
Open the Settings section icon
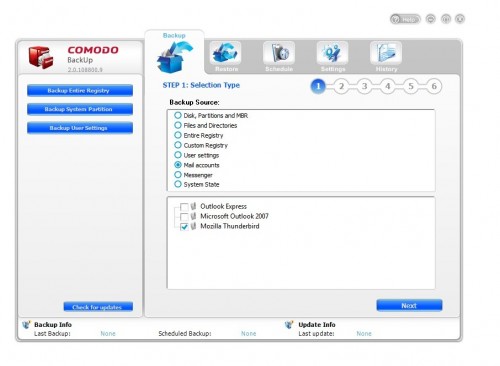tap(332, 53)
